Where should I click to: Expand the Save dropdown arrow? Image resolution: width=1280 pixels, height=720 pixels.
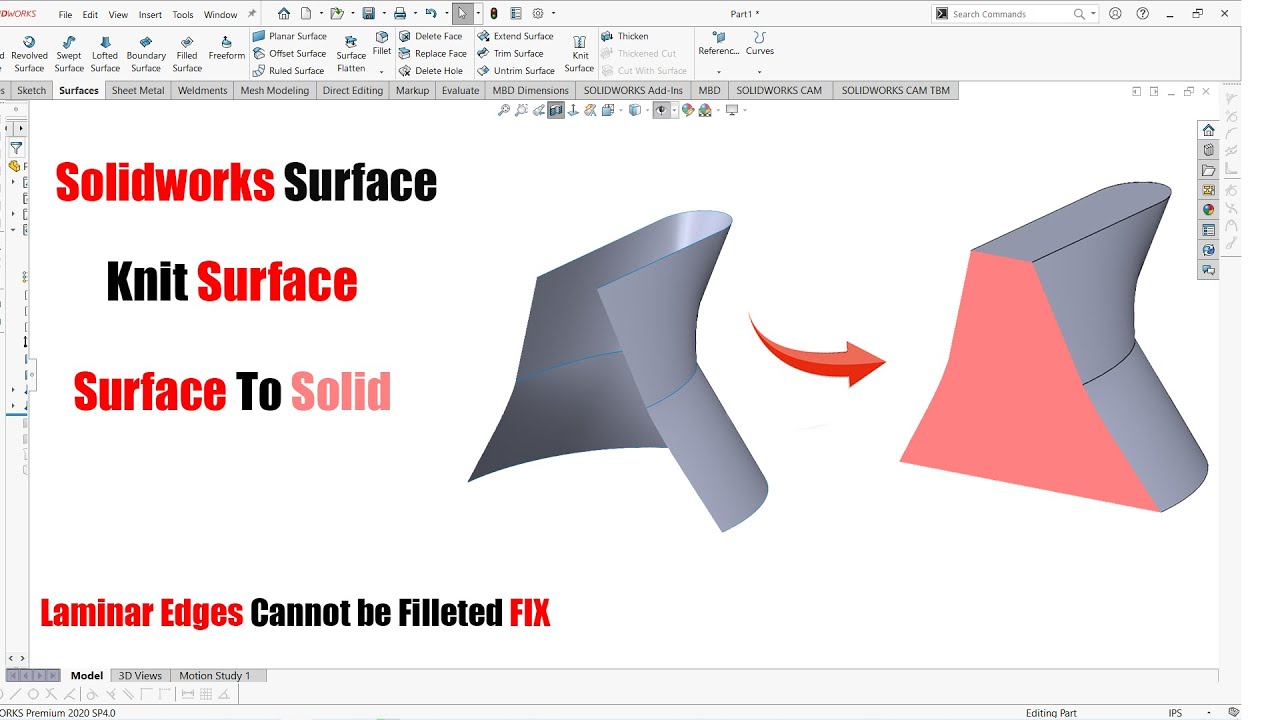[x=382, y=14]
